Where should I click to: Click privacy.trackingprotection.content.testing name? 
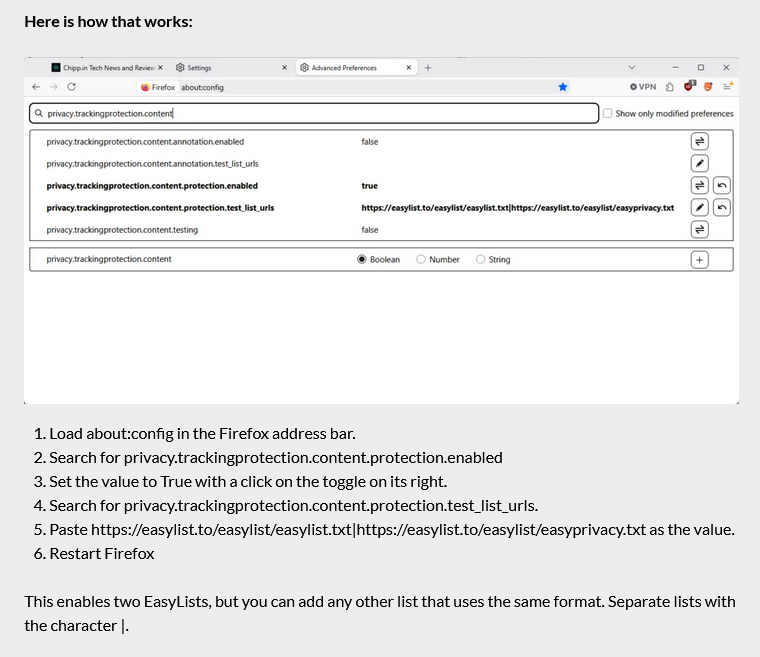(122, 230)
